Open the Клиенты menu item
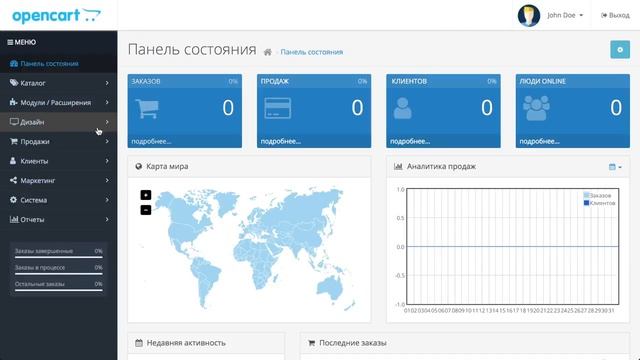Screen dimensions: 640x360 click(x=58, y=161)
